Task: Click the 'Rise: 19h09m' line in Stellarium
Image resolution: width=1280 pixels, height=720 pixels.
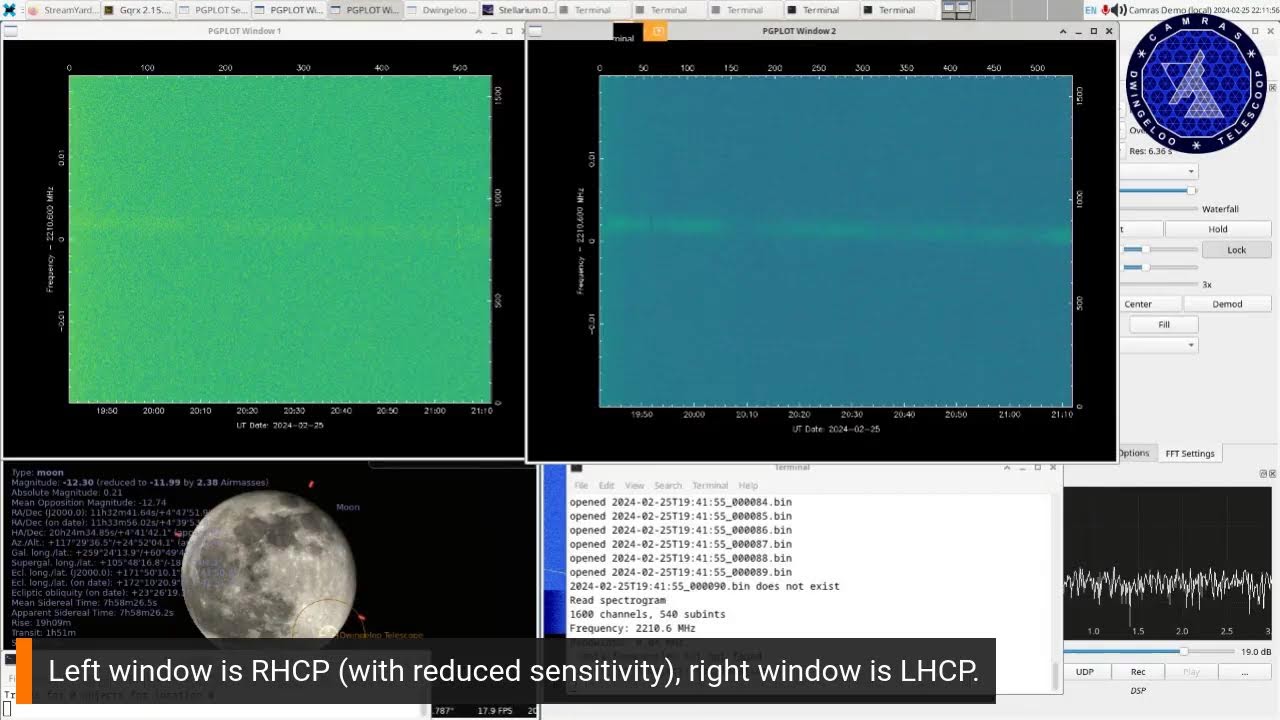Action: (x=39, y=622)
